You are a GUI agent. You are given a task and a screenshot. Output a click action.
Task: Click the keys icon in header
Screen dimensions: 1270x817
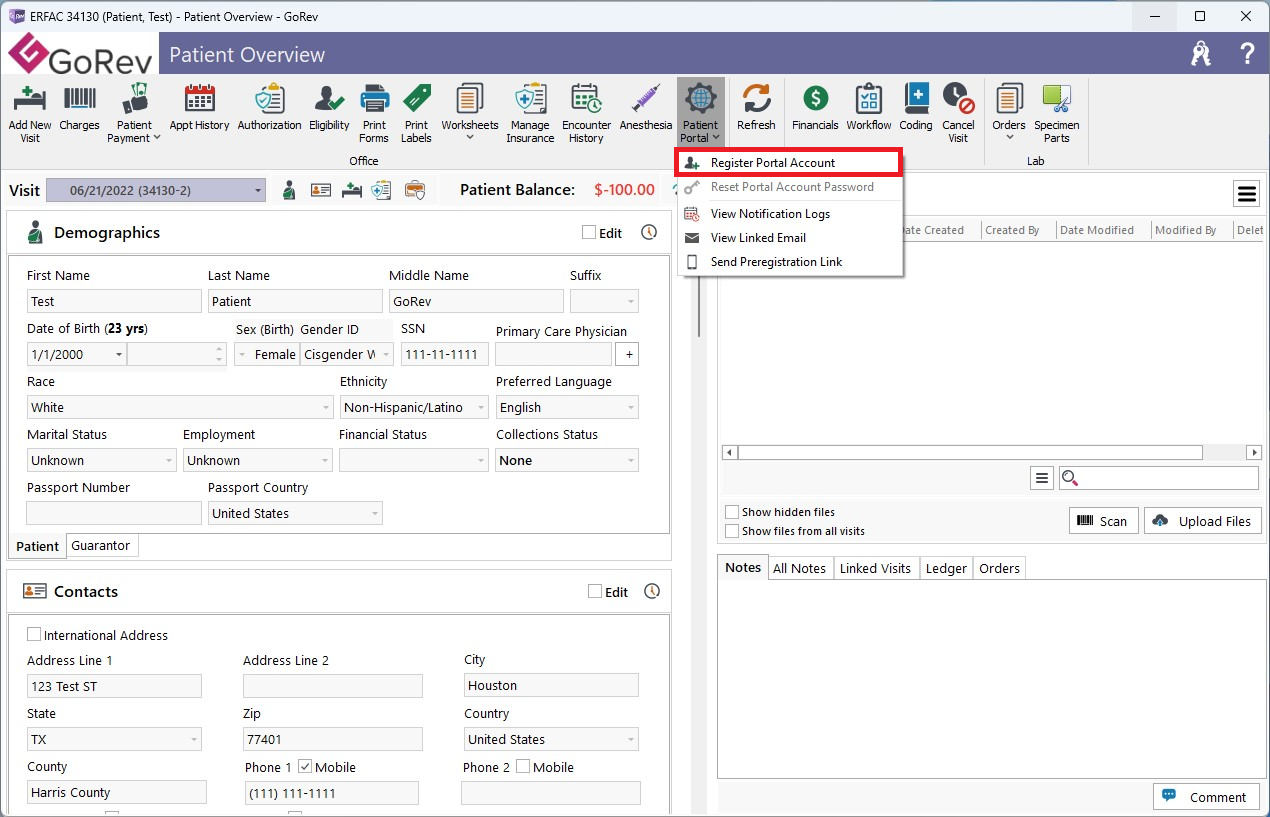(1201, 54)
